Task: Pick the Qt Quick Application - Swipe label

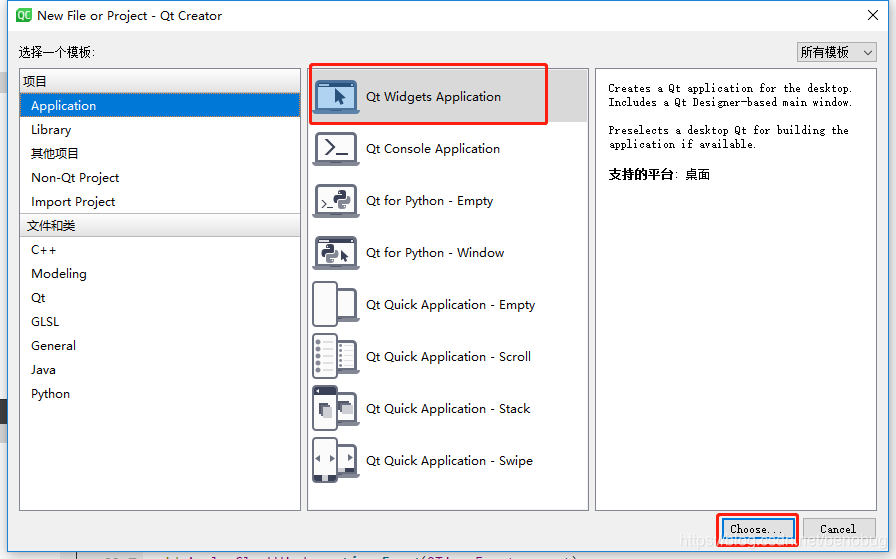Action: (449, 461)
